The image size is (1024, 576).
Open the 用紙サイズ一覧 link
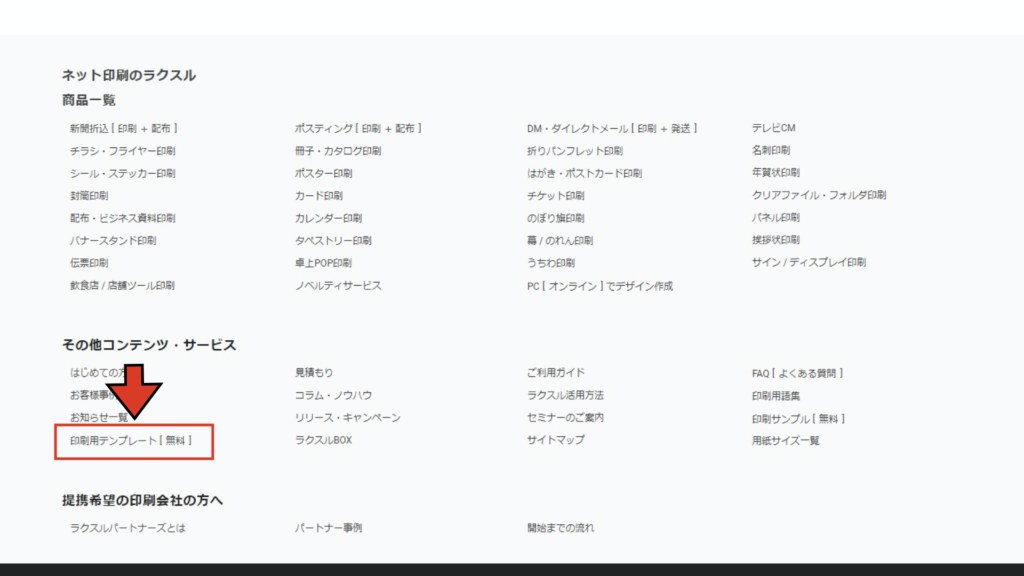(786, 441)
